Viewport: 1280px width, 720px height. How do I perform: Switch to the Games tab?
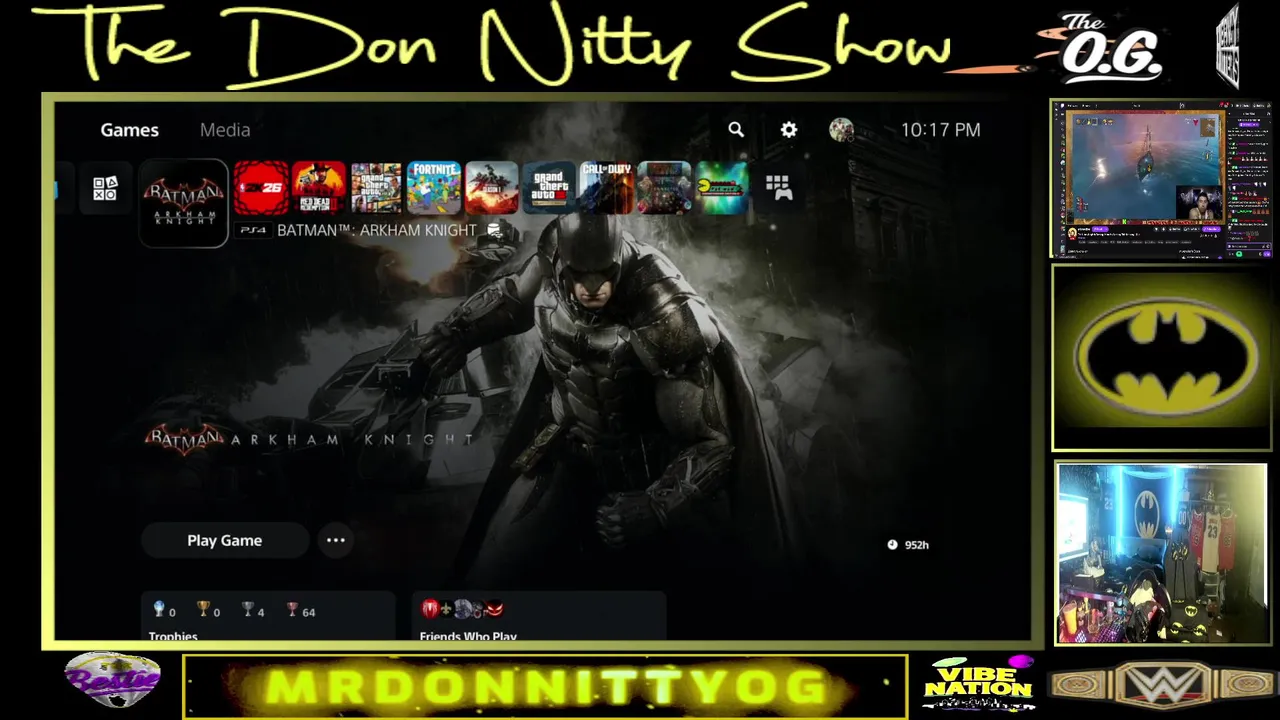pos(129,130)
